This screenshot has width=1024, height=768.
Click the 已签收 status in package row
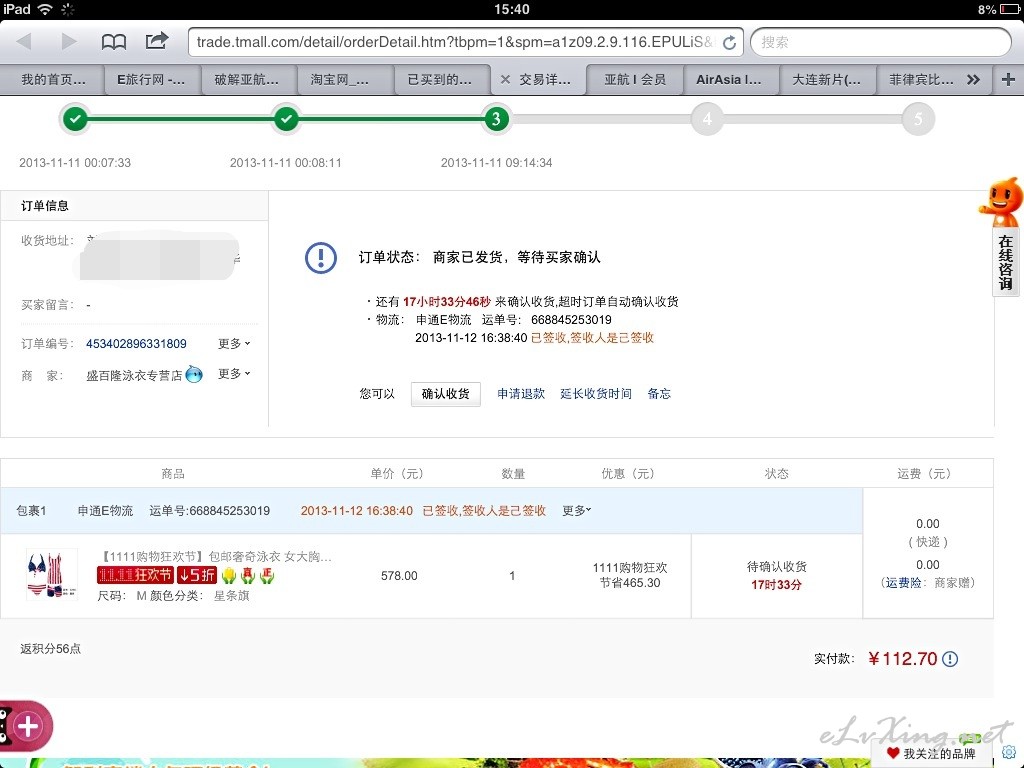click(x=484, y=511)
